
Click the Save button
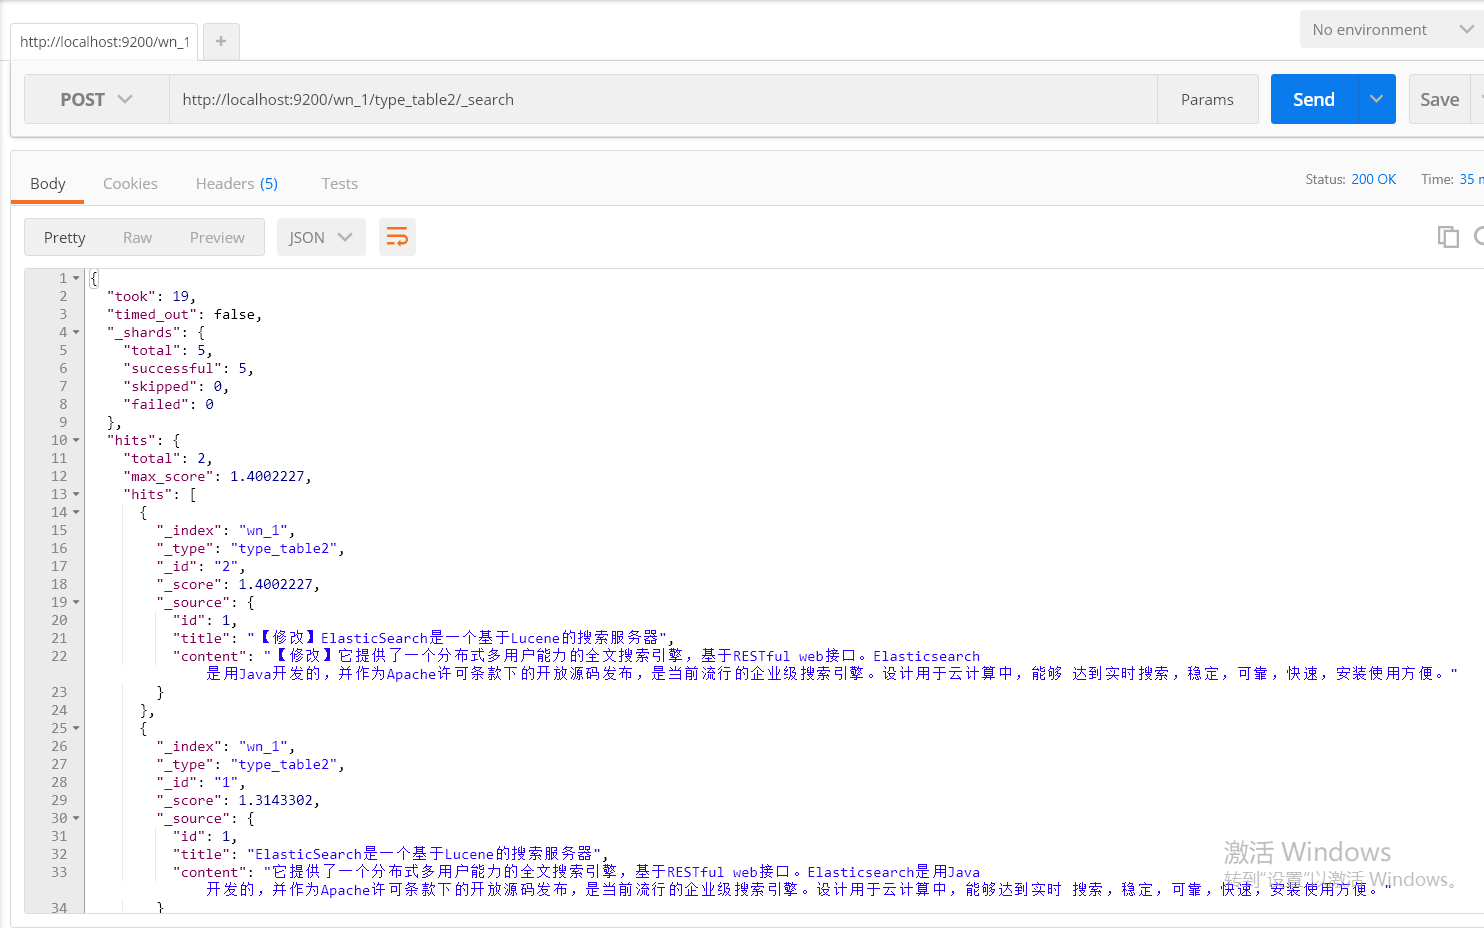pos(1439,99)
